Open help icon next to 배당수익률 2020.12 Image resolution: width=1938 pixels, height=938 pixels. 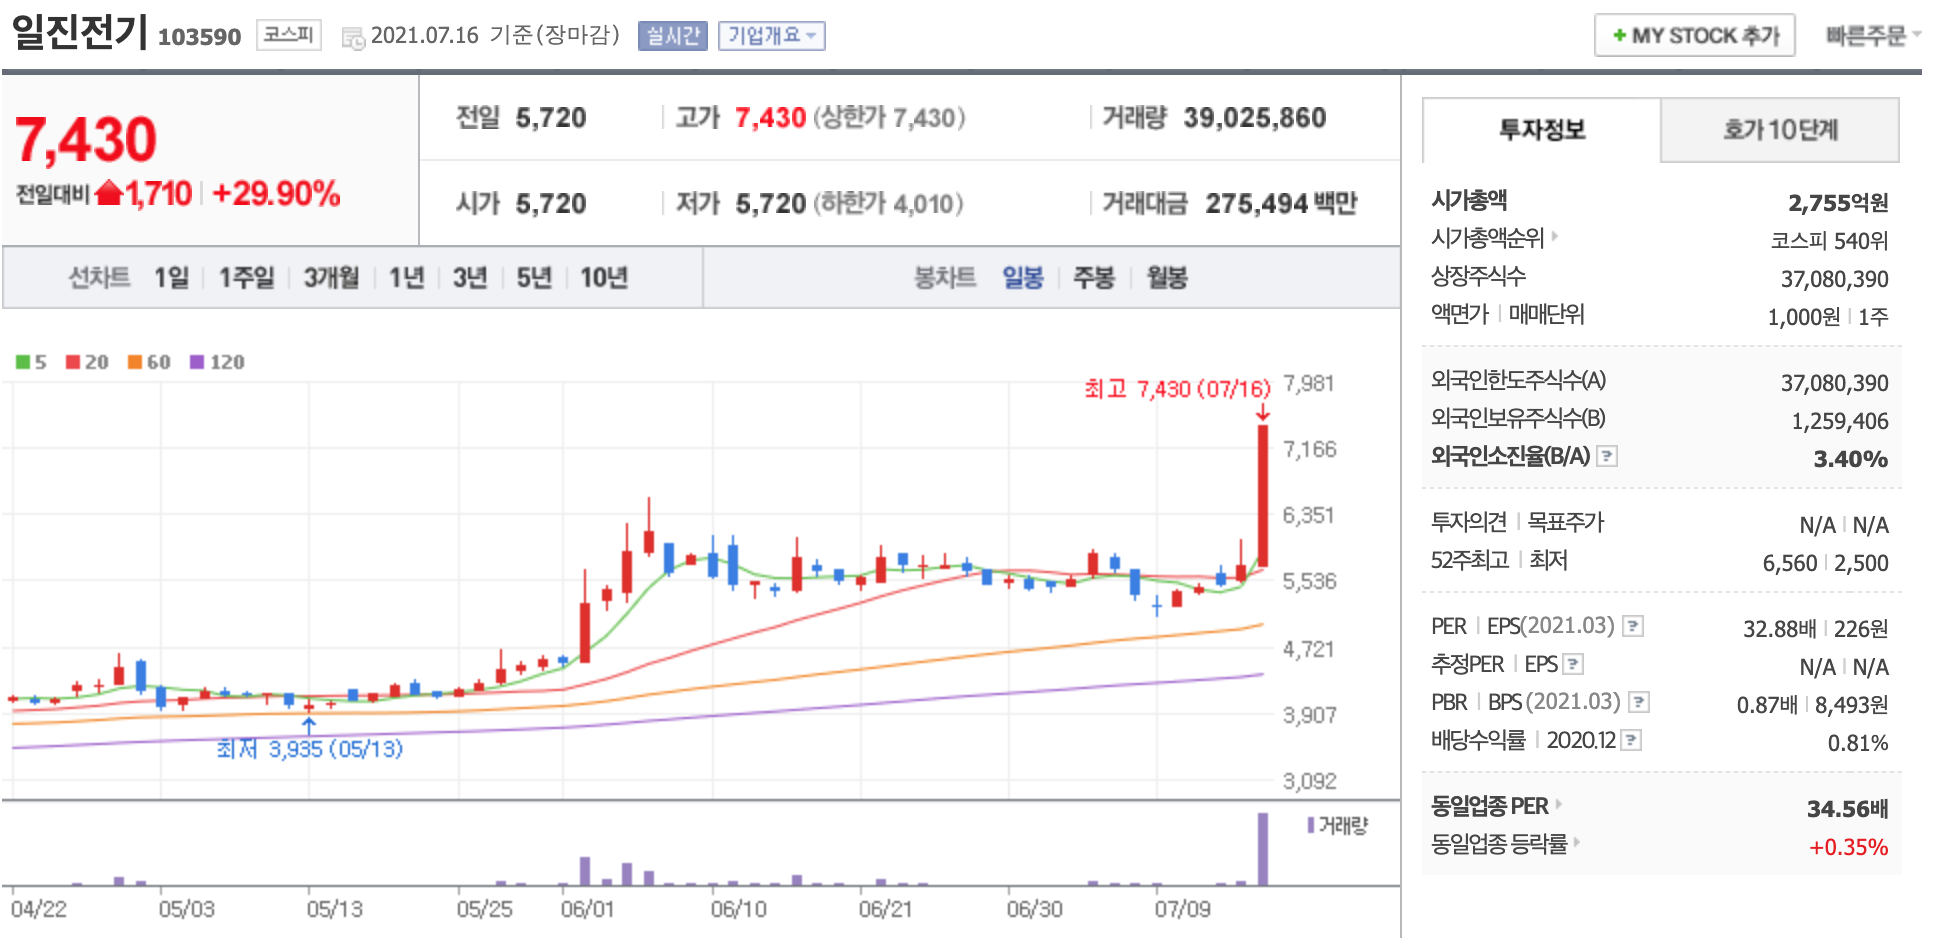[1631, 740]
